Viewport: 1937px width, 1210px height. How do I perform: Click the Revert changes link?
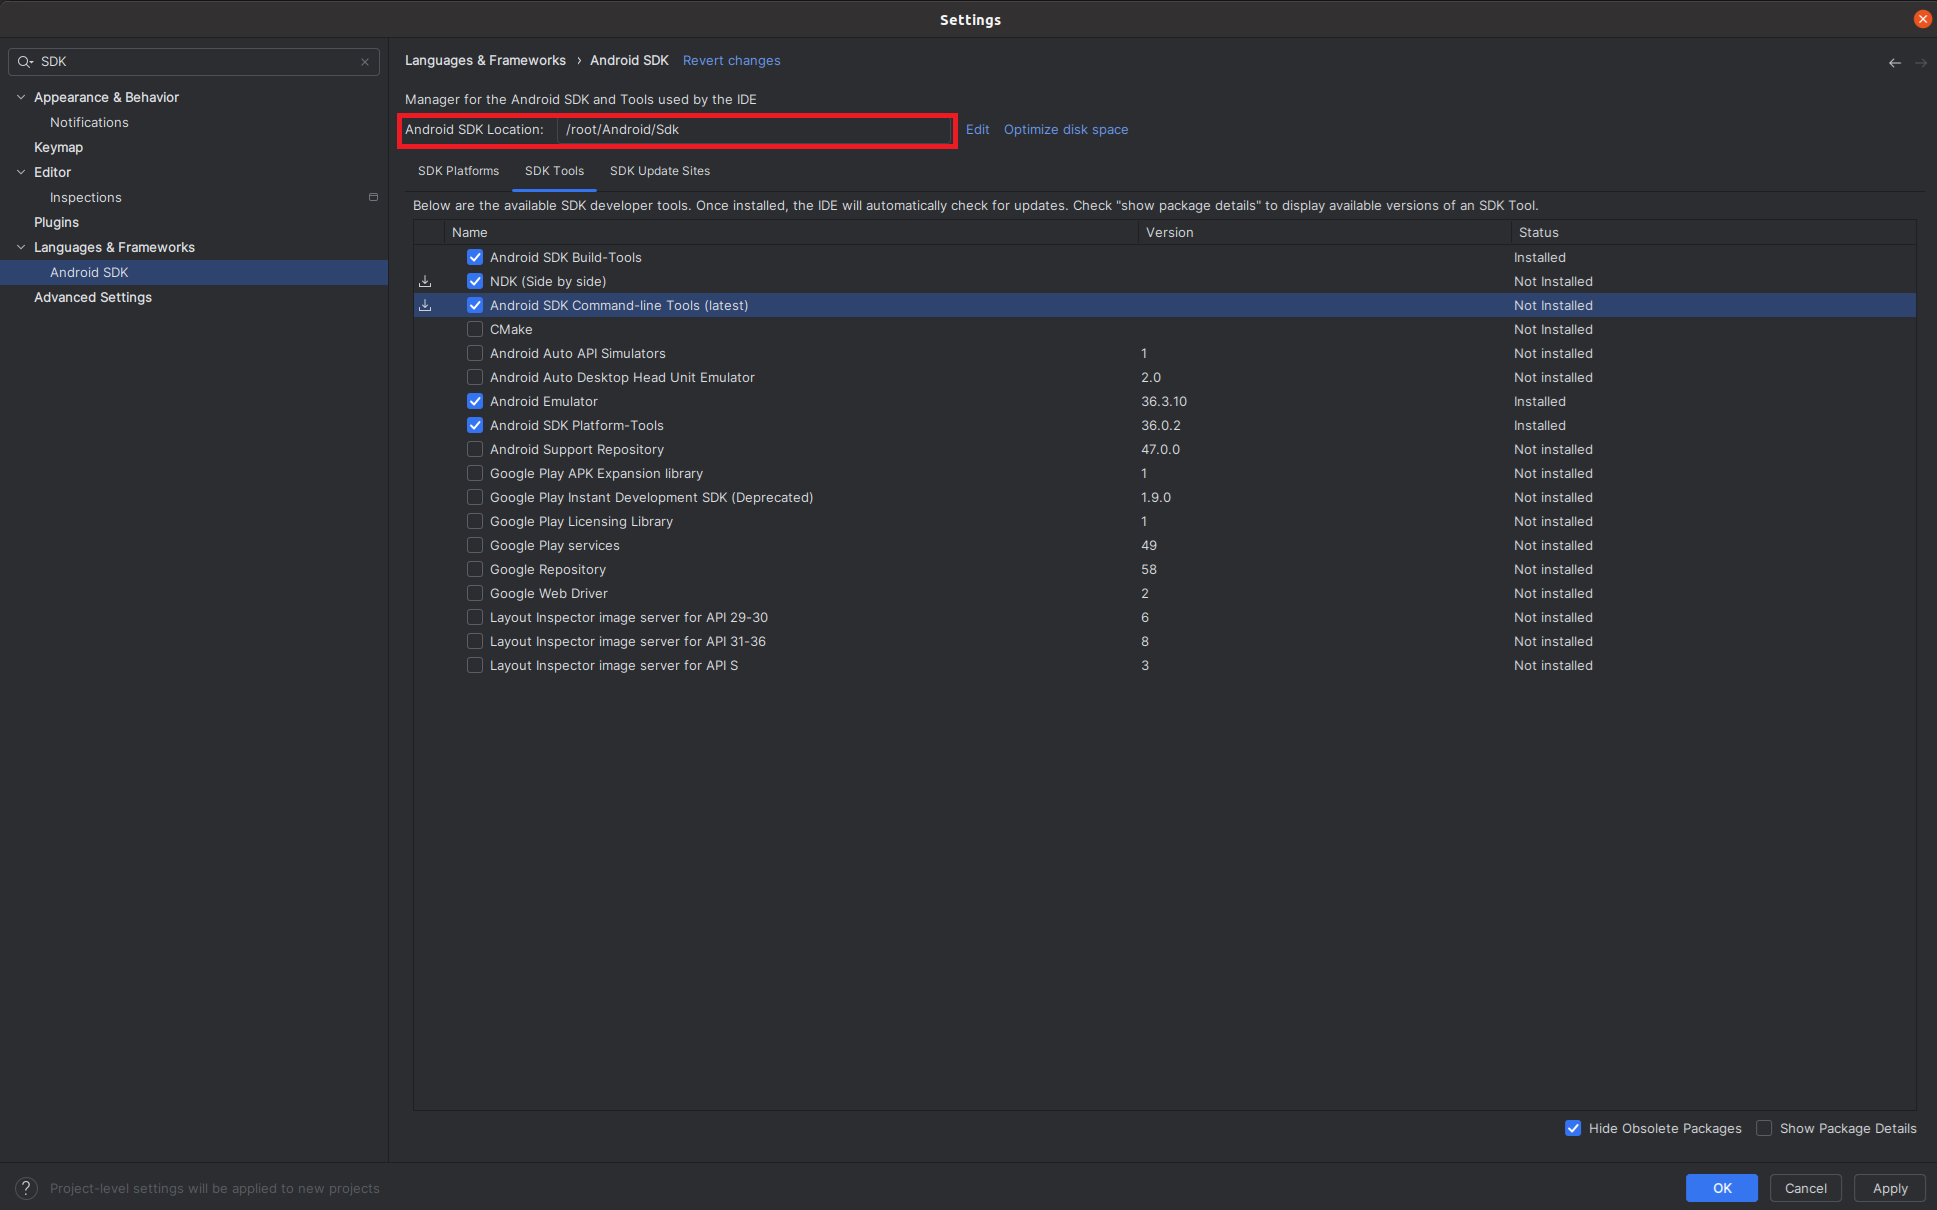coord(731,61)
